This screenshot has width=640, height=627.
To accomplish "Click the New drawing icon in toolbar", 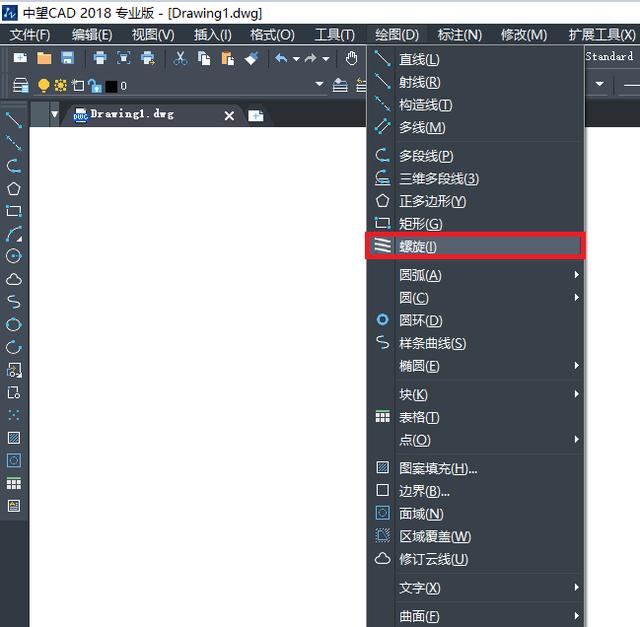I will [x=20, y=58].
